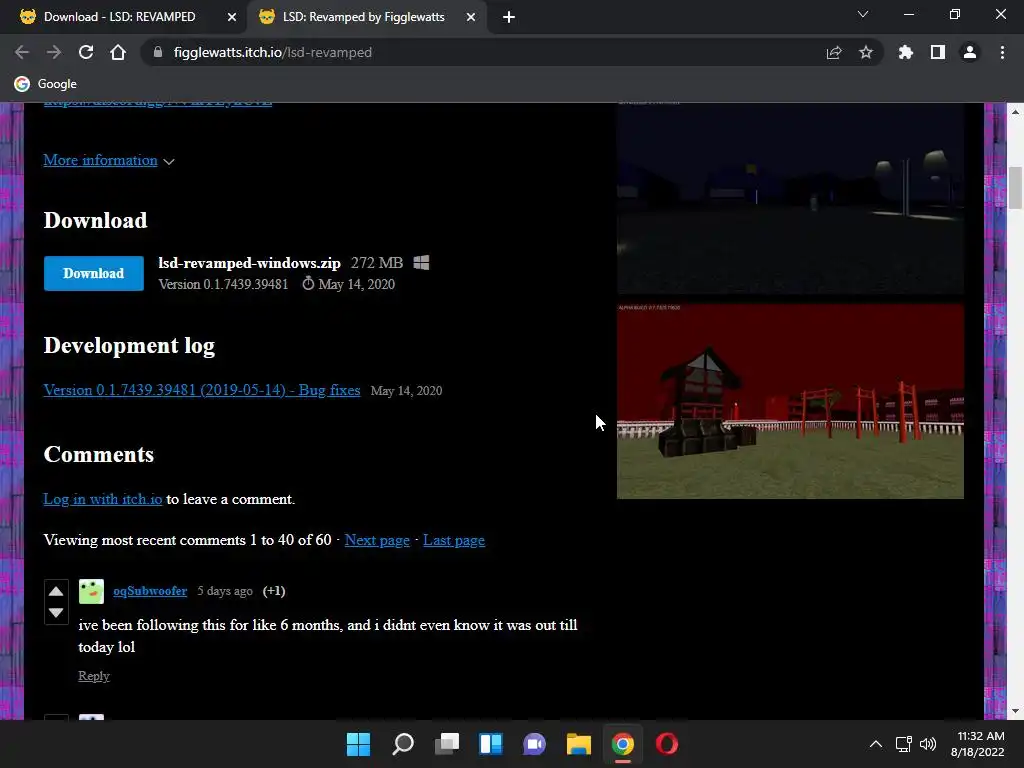
Task: Jump to Last page of comments
Action: (454, 540)
